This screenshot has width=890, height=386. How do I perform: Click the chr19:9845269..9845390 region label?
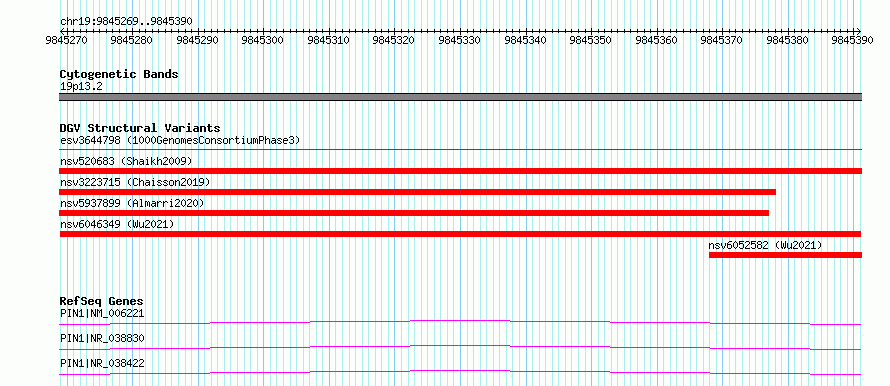[126, 22]
